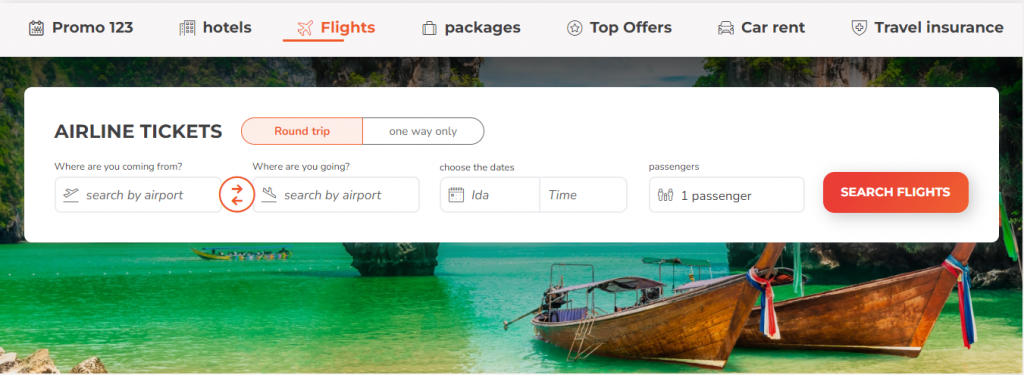Click the passengers people icon
The image size is (1024, 375).
[x=665, y=195]
